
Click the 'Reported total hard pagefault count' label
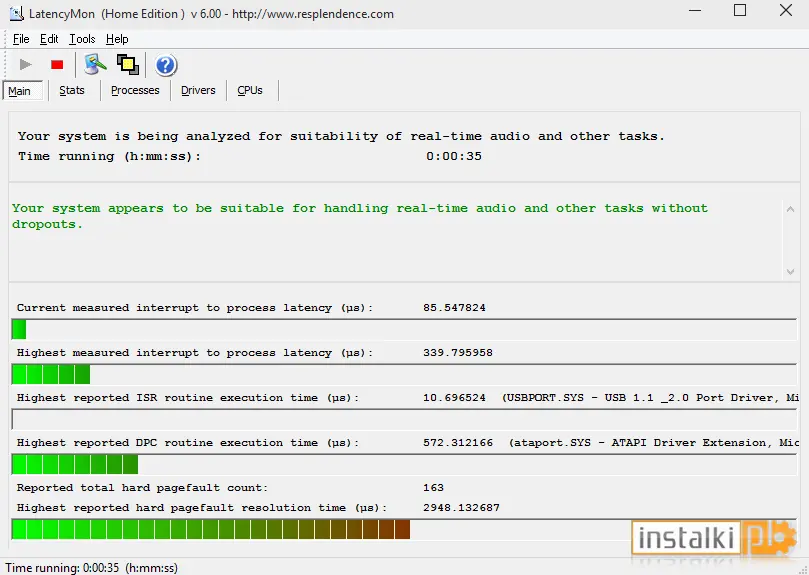[142, 487]
